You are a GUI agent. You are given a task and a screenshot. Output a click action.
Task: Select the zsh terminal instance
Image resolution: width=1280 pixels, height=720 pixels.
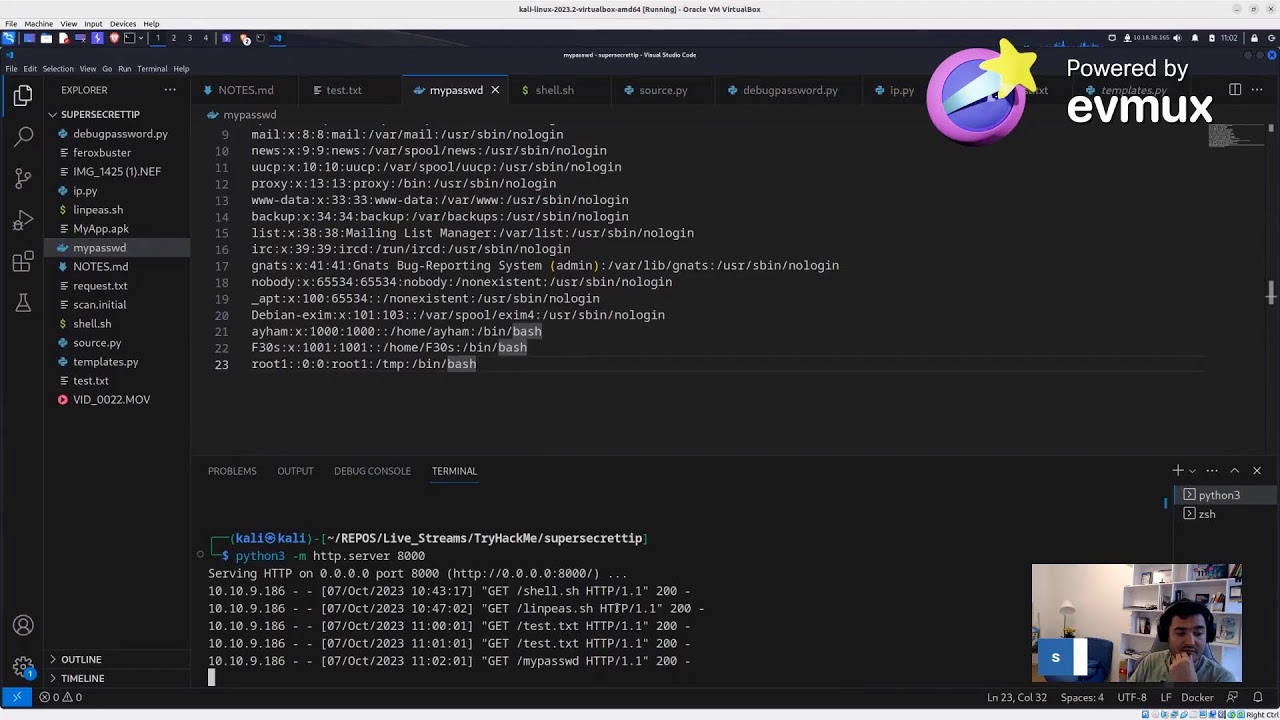(x=1224, y=514)
